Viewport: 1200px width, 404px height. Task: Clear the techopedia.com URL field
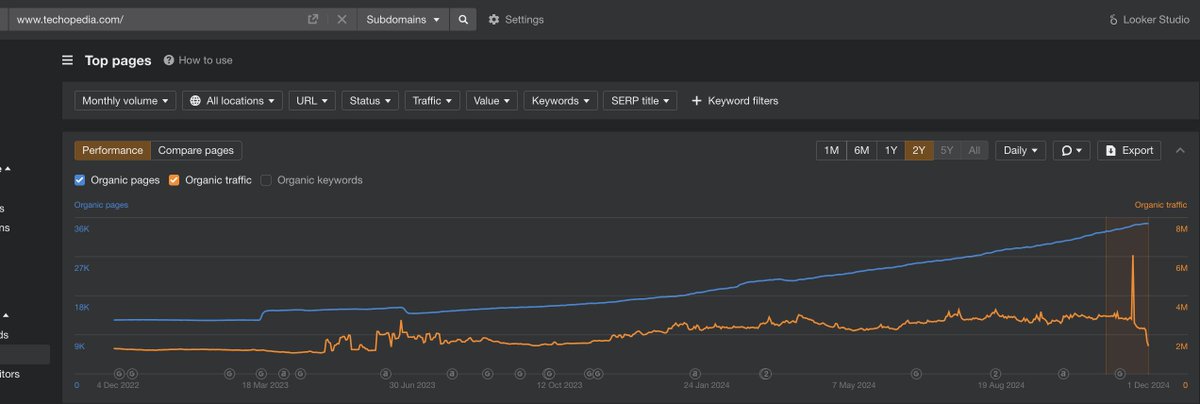tap(342, 19)
